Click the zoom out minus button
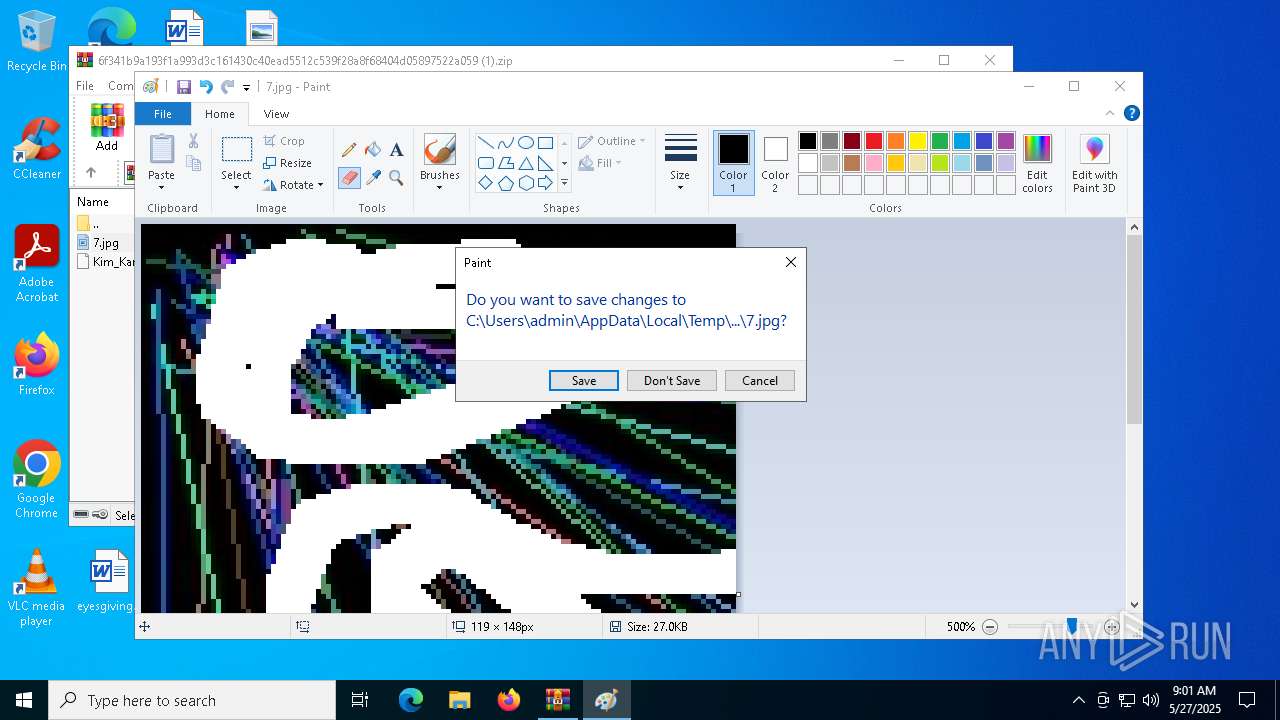Viewport: 1280px width, 720px height. (990, 627)
